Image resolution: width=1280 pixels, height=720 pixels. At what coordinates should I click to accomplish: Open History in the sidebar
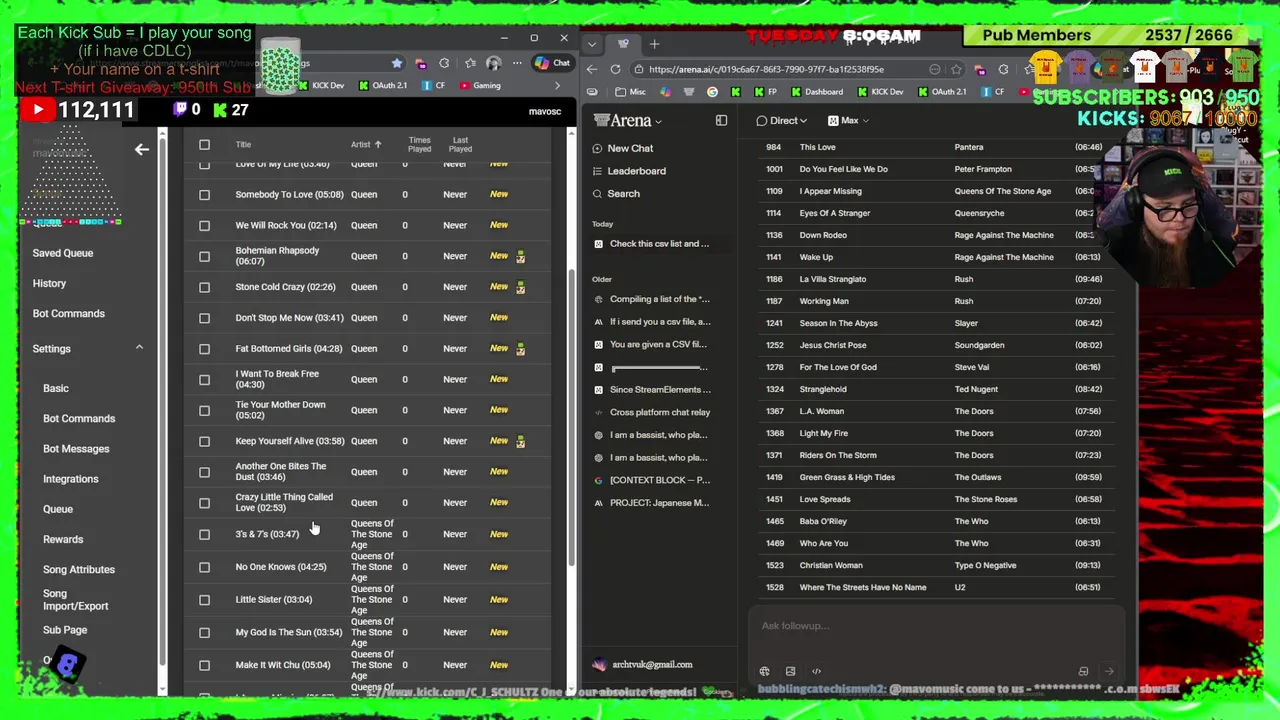click(49, 284)
